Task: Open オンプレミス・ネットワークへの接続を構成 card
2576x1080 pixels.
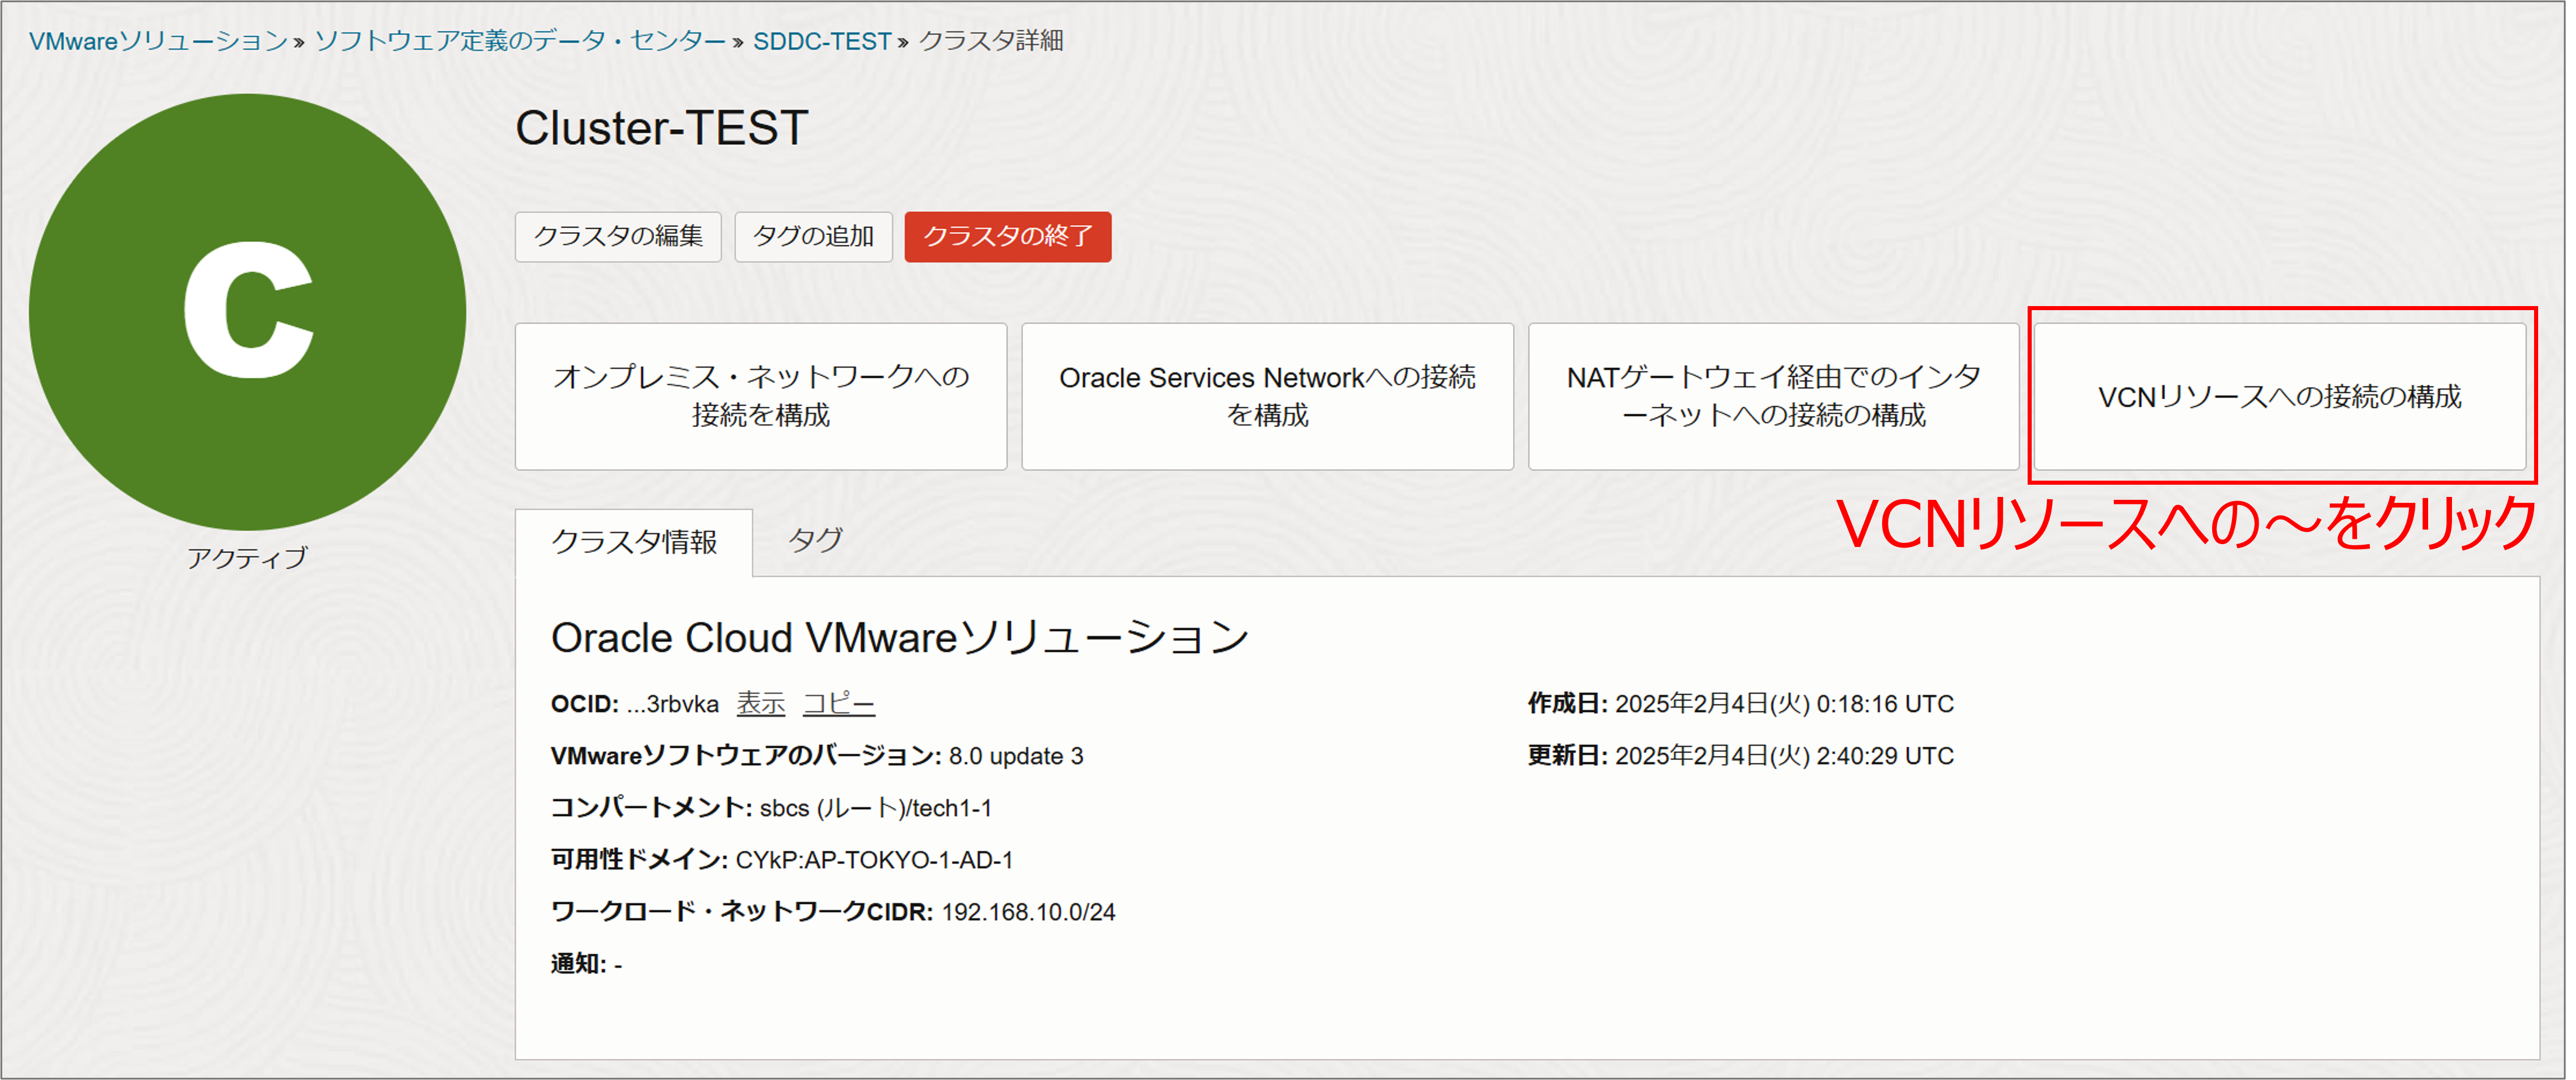Action: [x=761, y=396]
